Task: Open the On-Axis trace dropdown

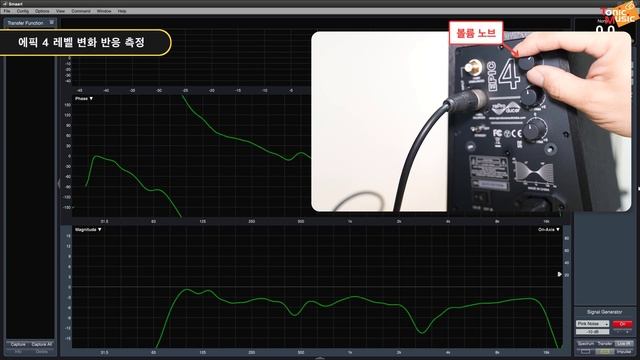Action: point(549,230)
